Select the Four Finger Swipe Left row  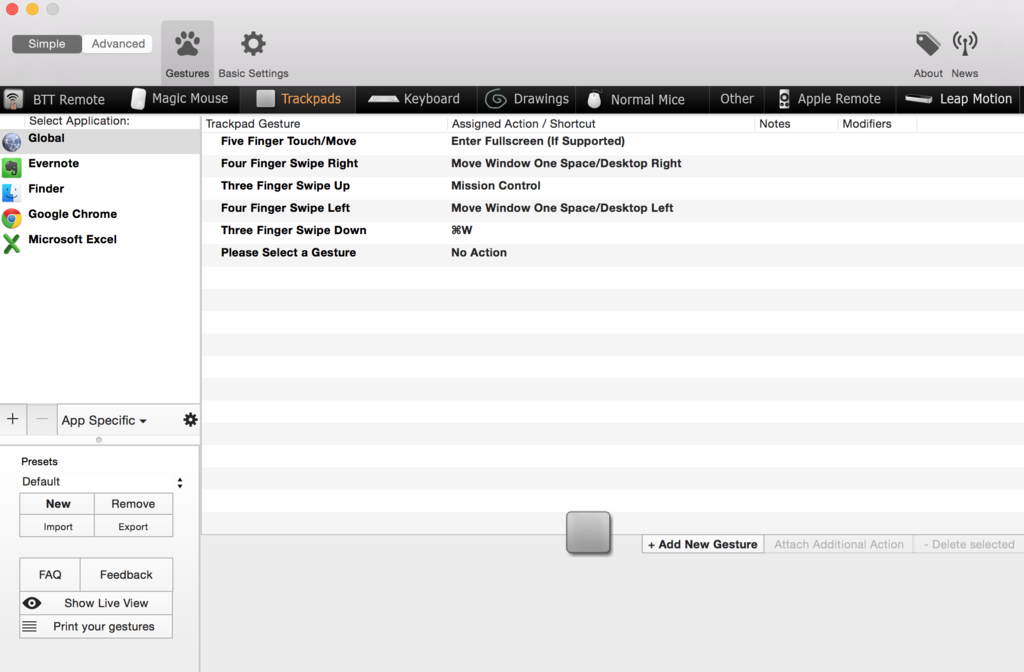[613, 208]
